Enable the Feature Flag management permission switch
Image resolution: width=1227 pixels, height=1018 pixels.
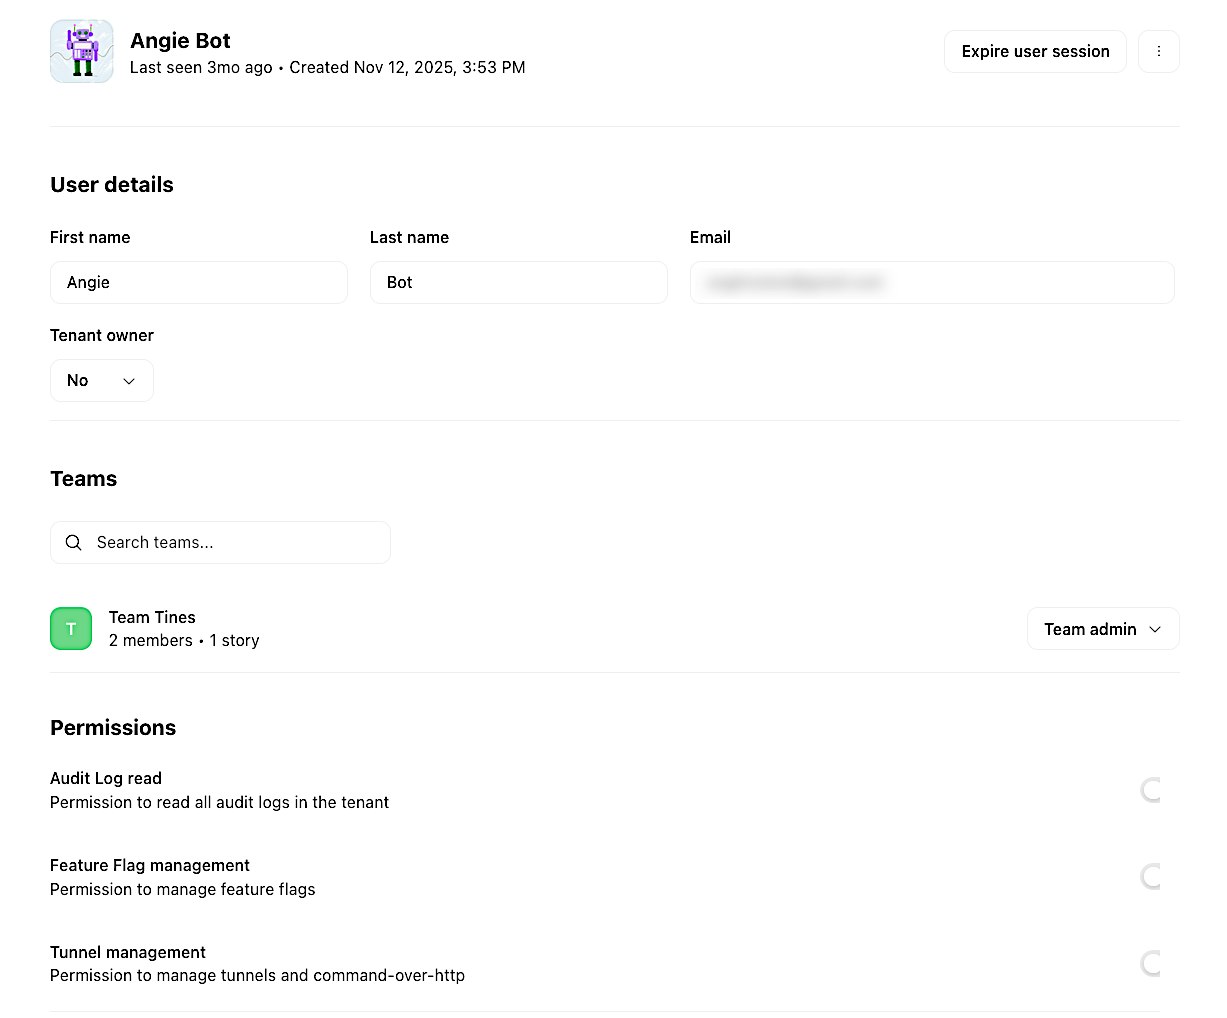click(1150, 877)
